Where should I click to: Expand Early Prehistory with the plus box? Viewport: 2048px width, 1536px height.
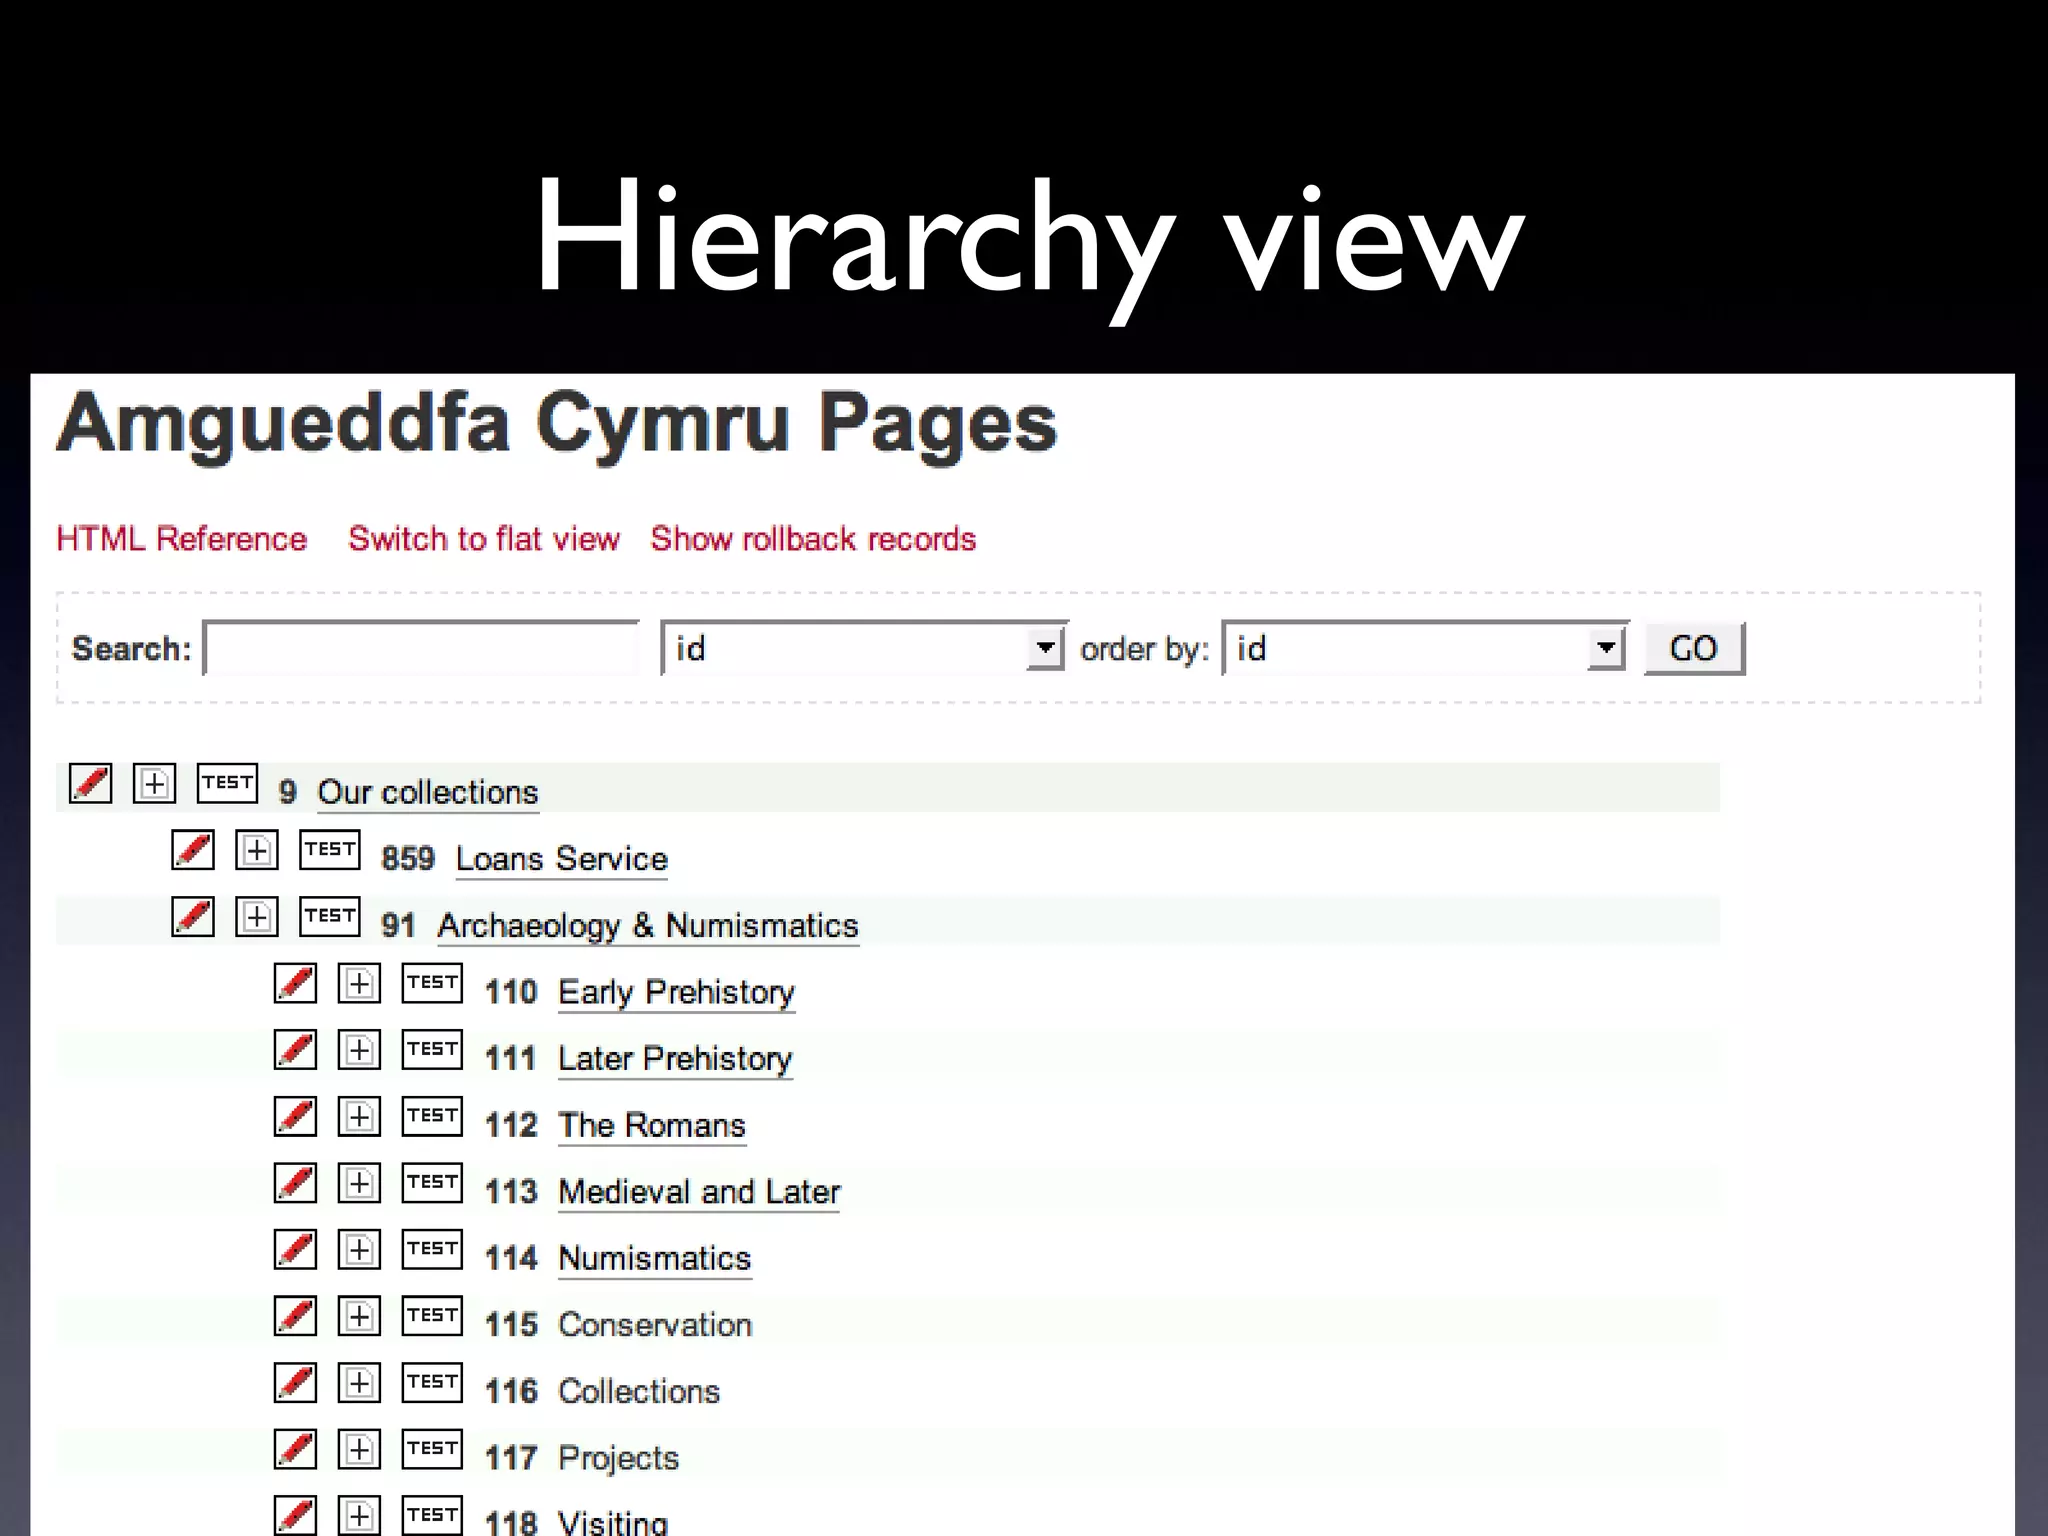coord(359,984)
